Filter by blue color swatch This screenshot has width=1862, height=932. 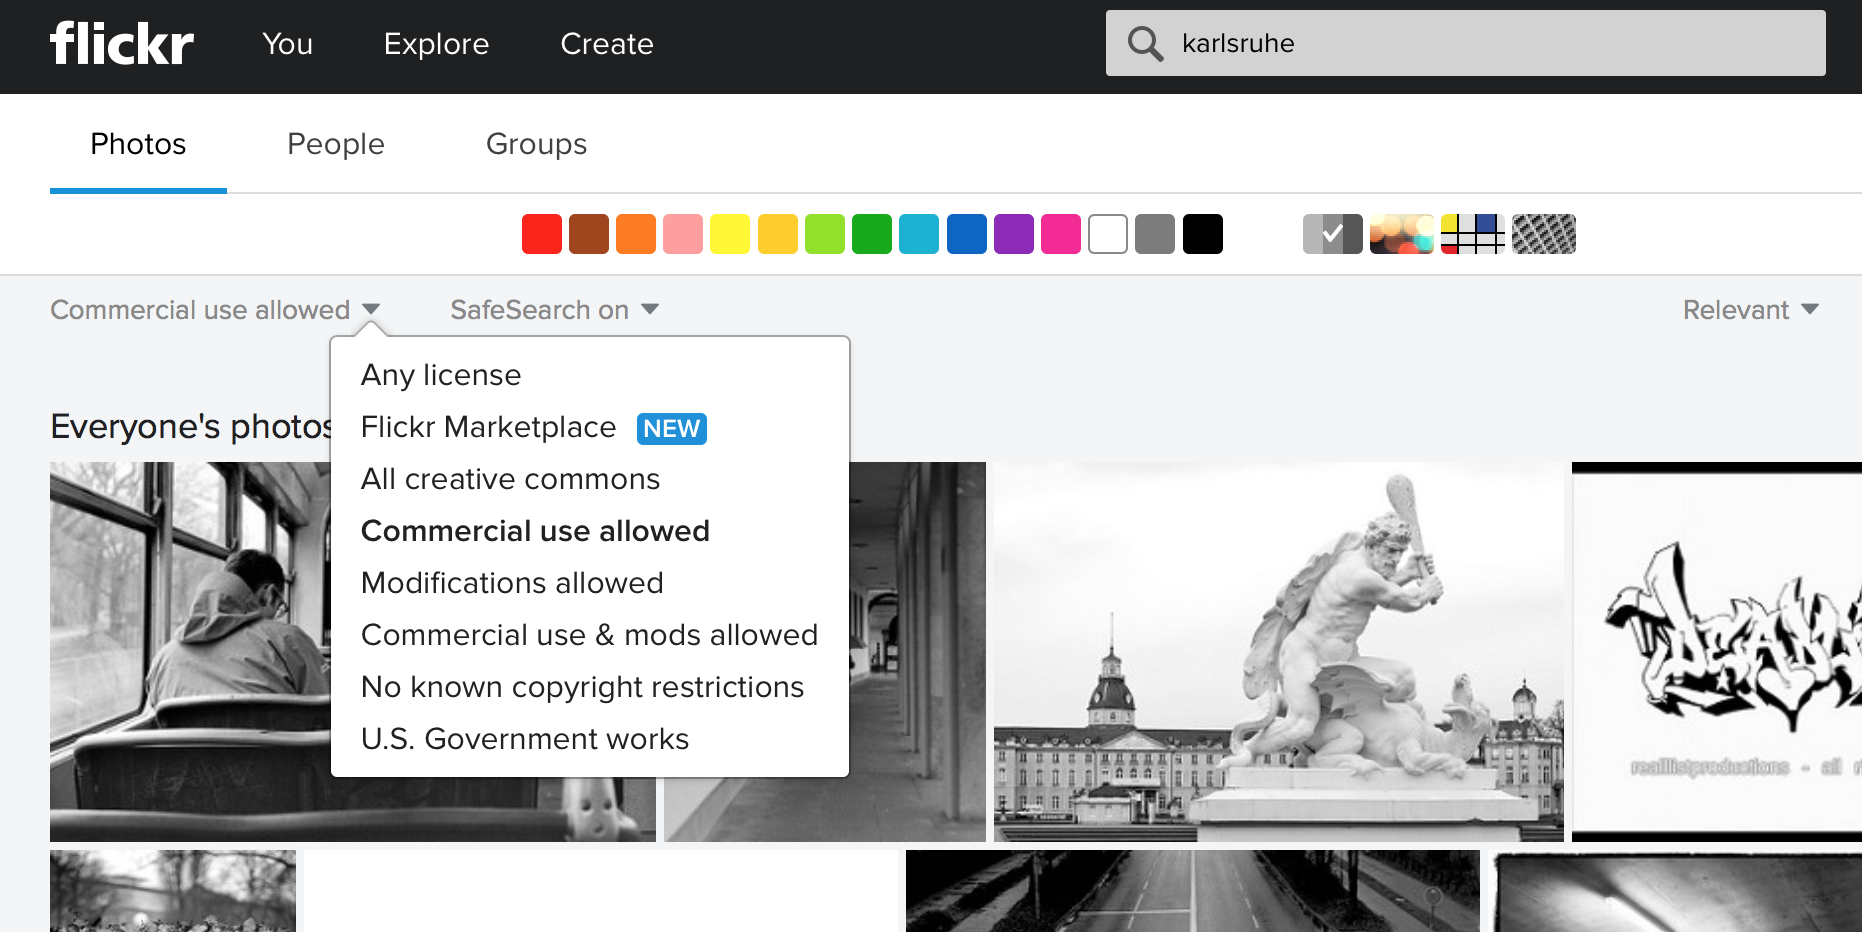(x=966, y=234)
